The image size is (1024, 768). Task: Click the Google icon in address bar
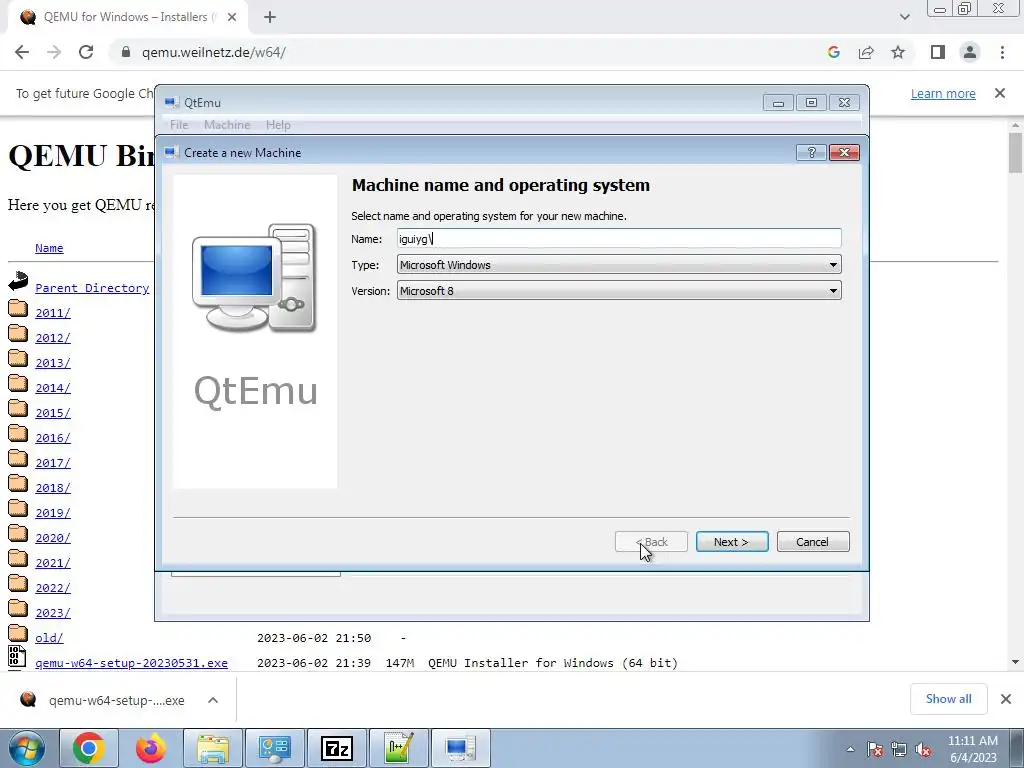[833, 52]
